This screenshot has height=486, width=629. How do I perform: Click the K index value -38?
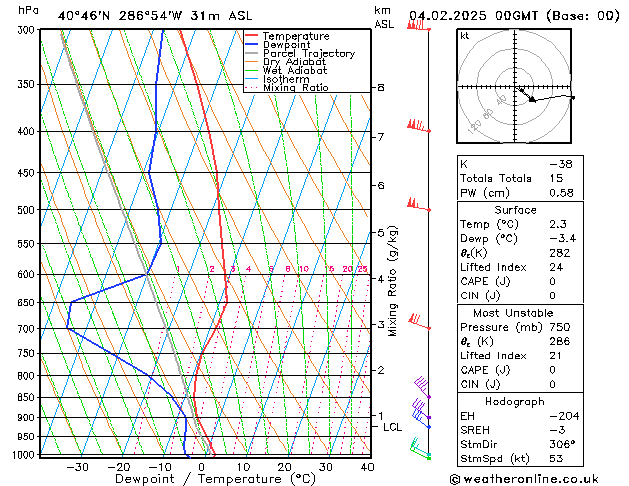tap(561, 164)
